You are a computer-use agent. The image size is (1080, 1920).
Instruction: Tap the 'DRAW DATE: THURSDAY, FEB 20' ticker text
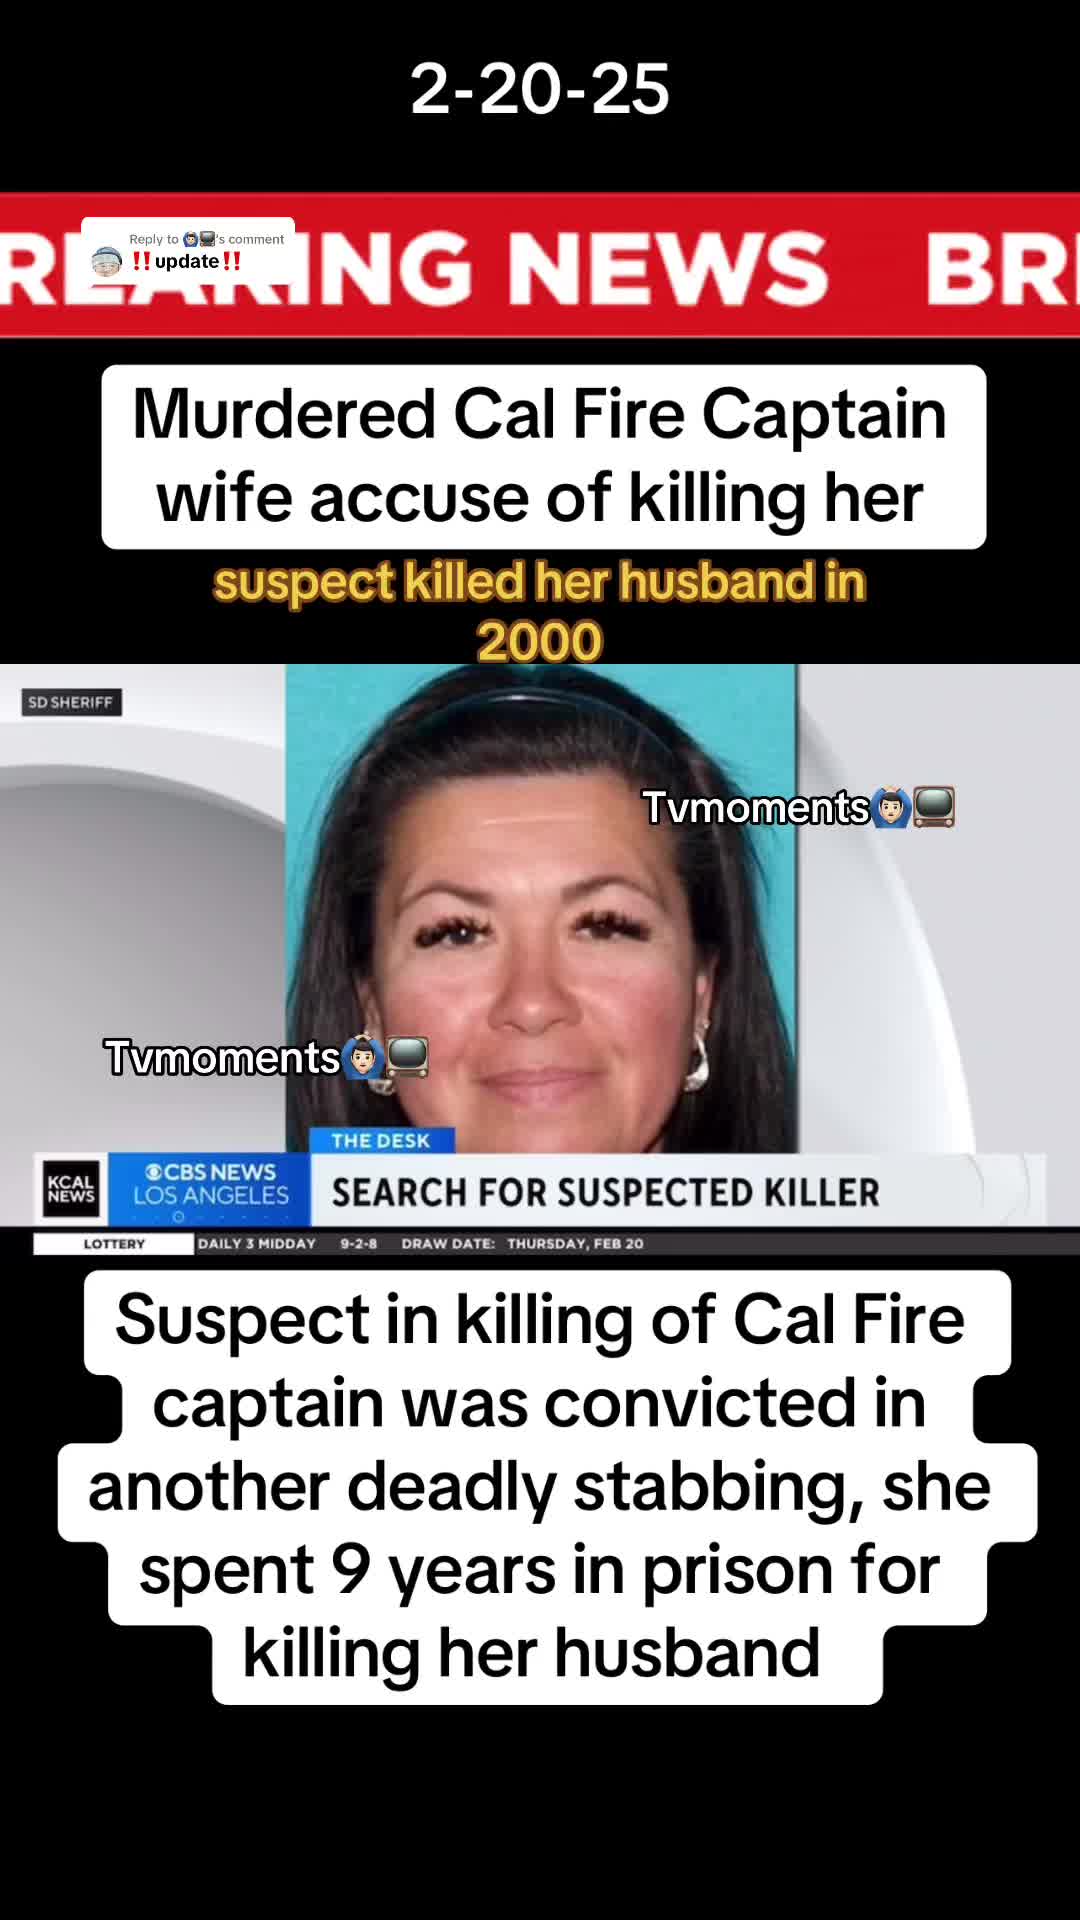[522, 1243]
